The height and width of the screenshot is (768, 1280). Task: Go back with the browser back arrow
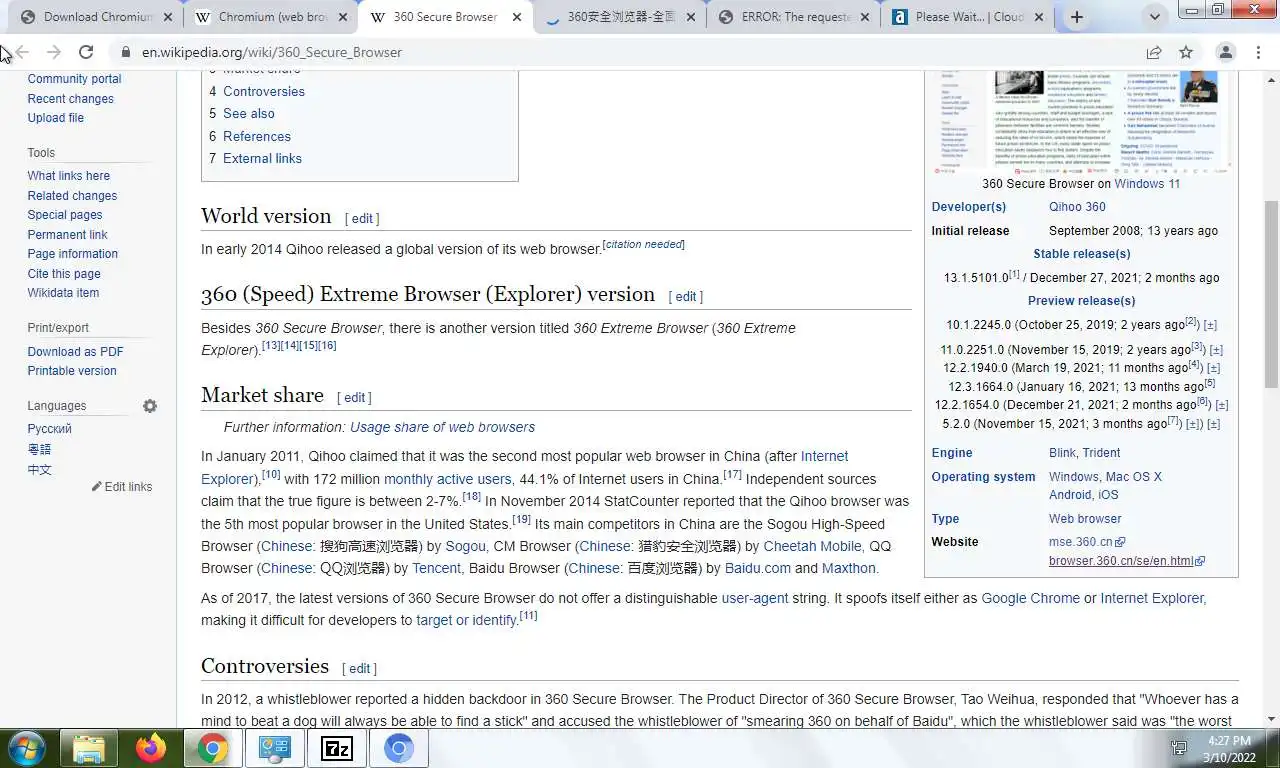[22, 52]
